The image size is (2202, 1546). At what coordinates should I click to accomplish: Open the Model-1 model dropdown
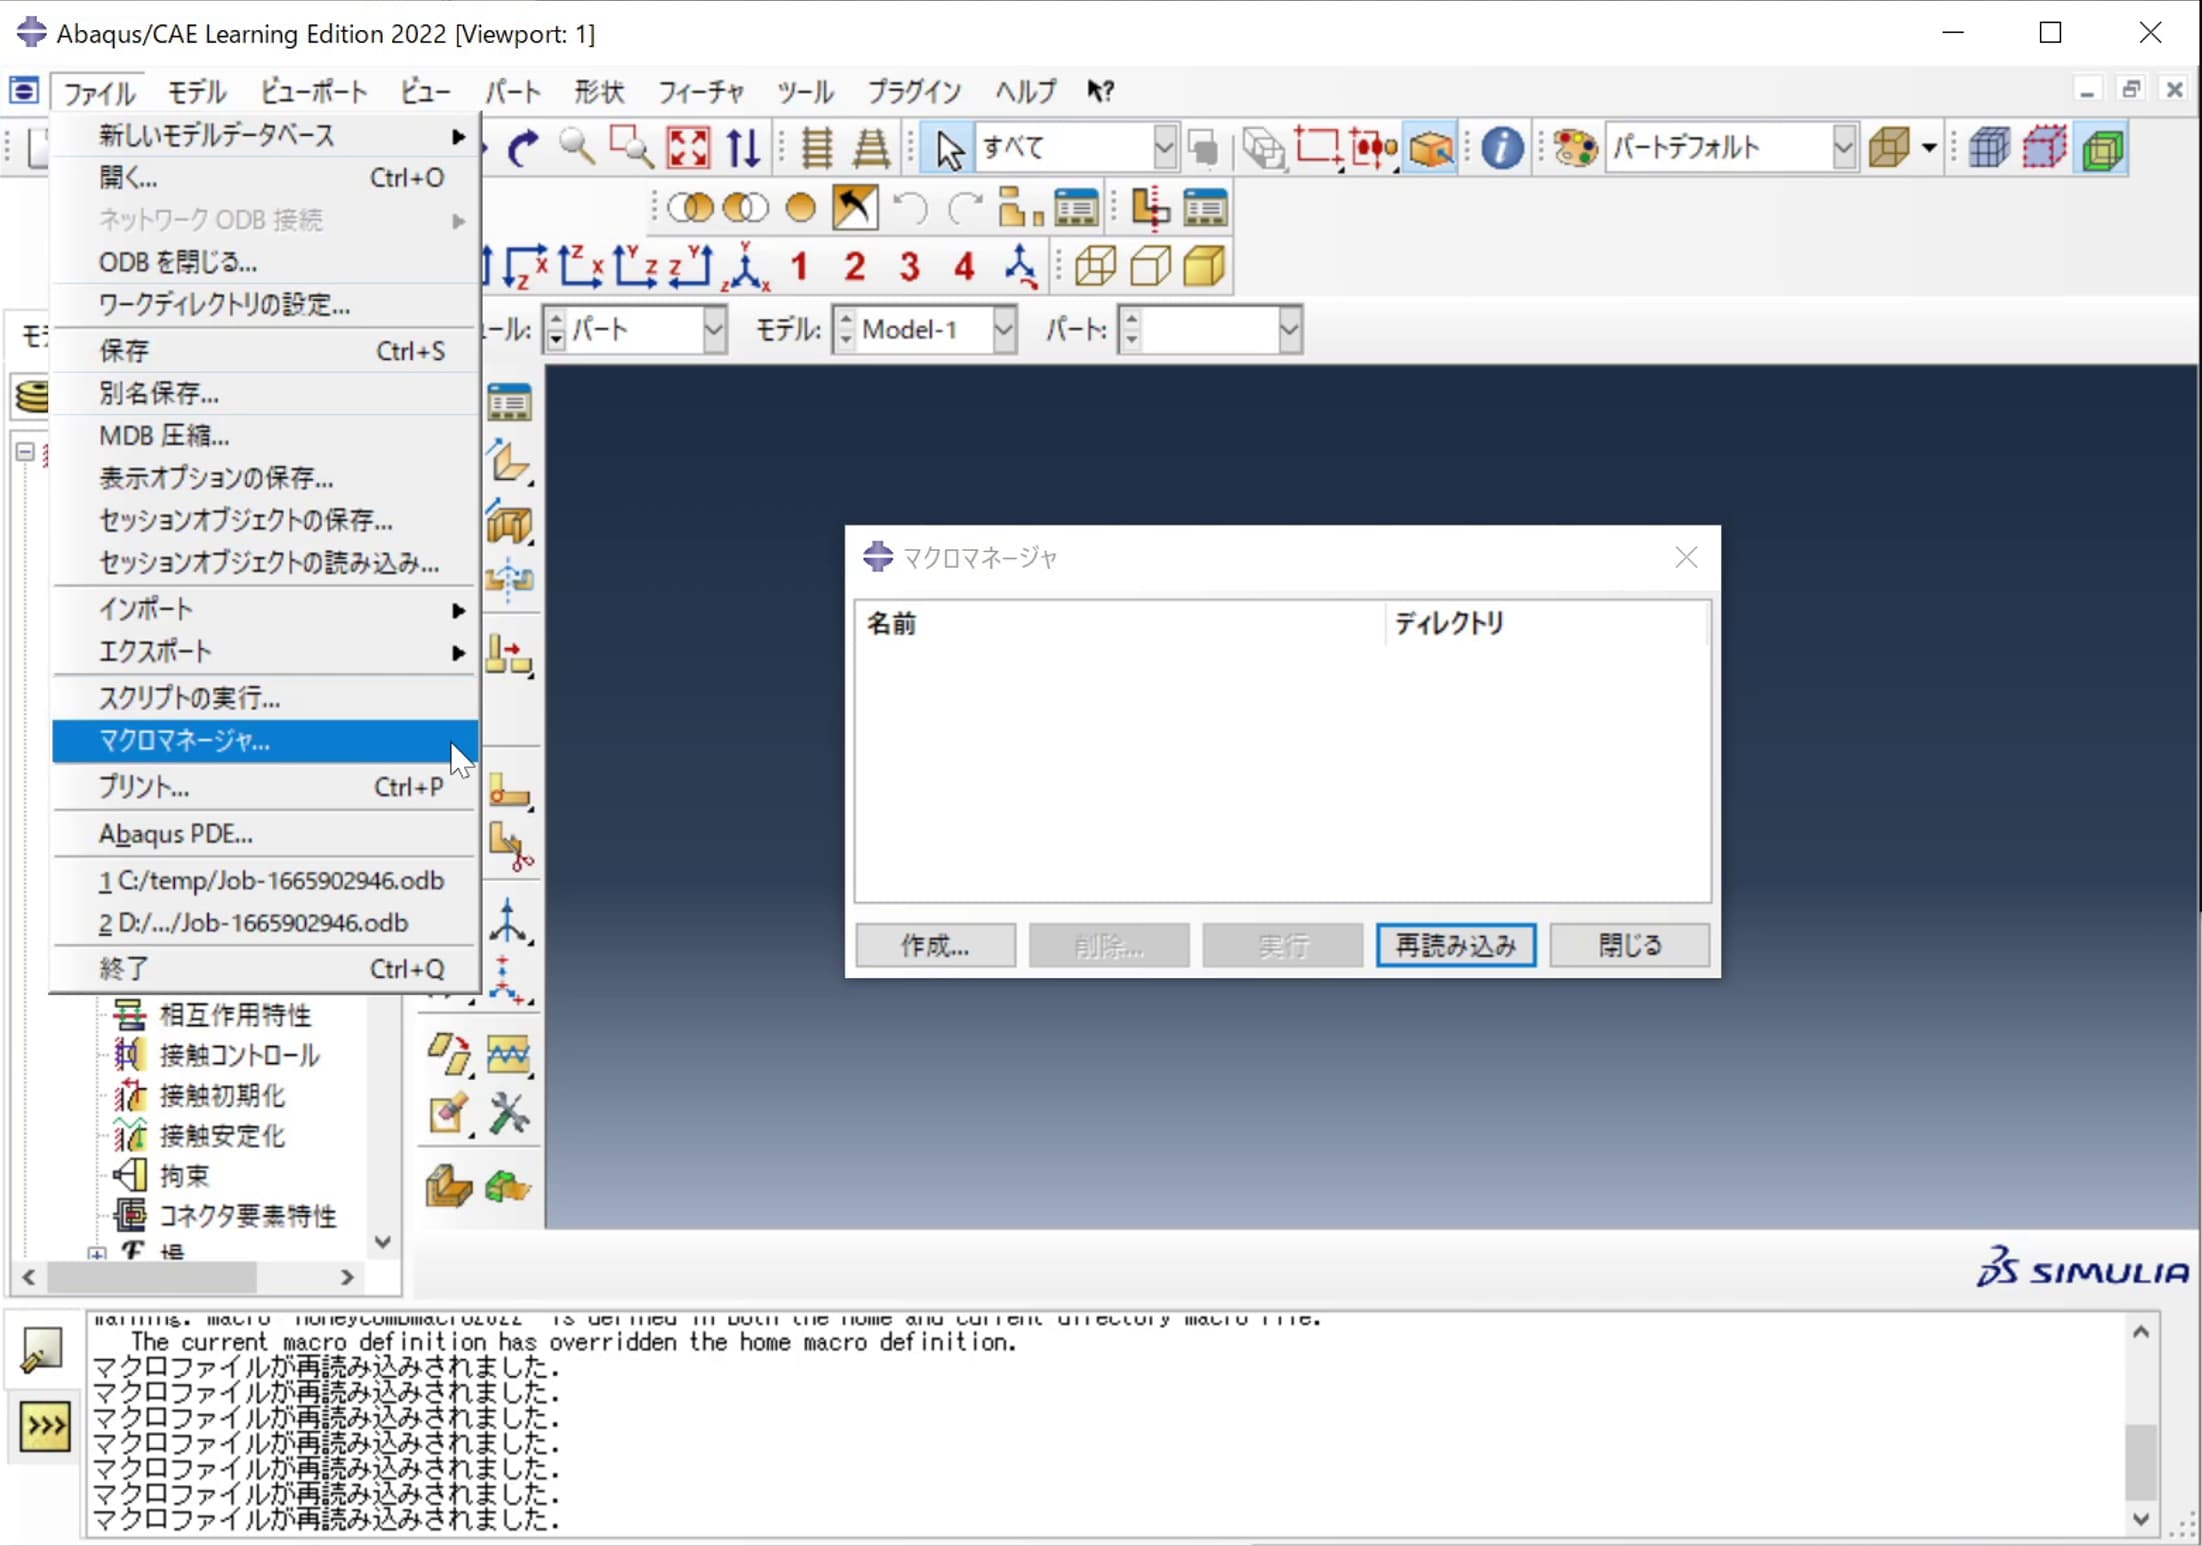click(x=1004, y=329)
